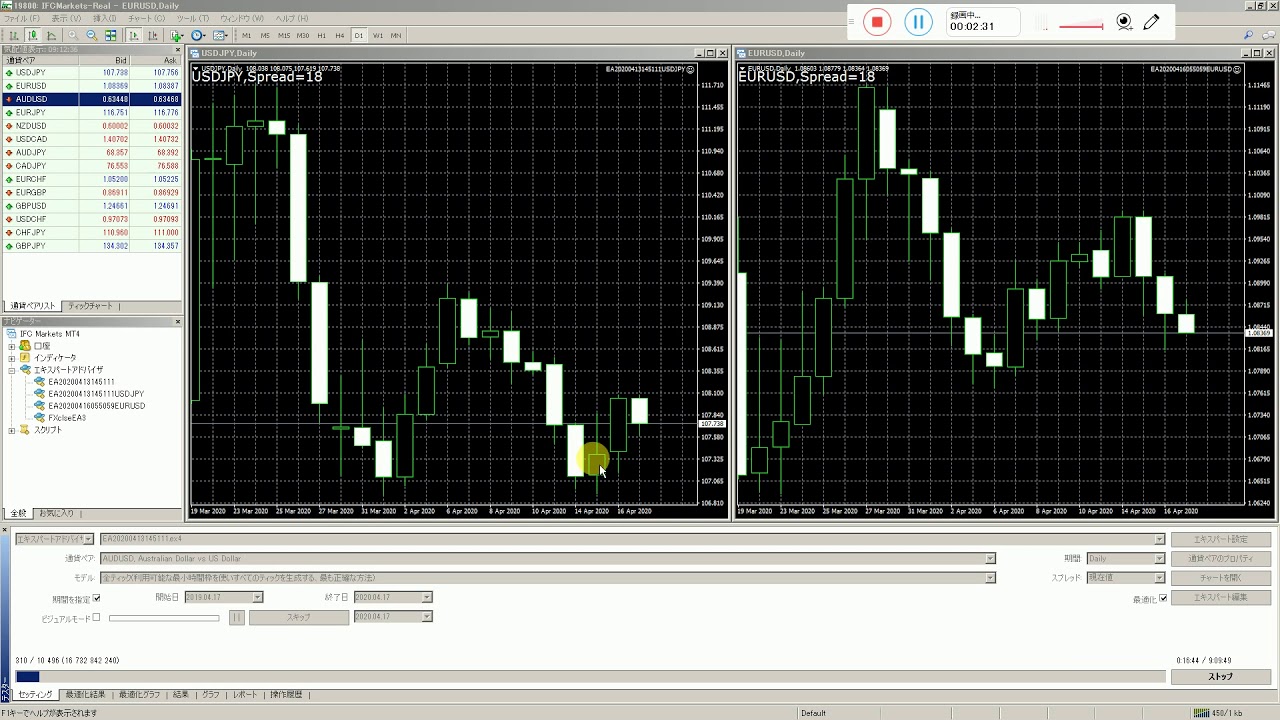Select the bar chart type toolbar icon

coord(14,35)
